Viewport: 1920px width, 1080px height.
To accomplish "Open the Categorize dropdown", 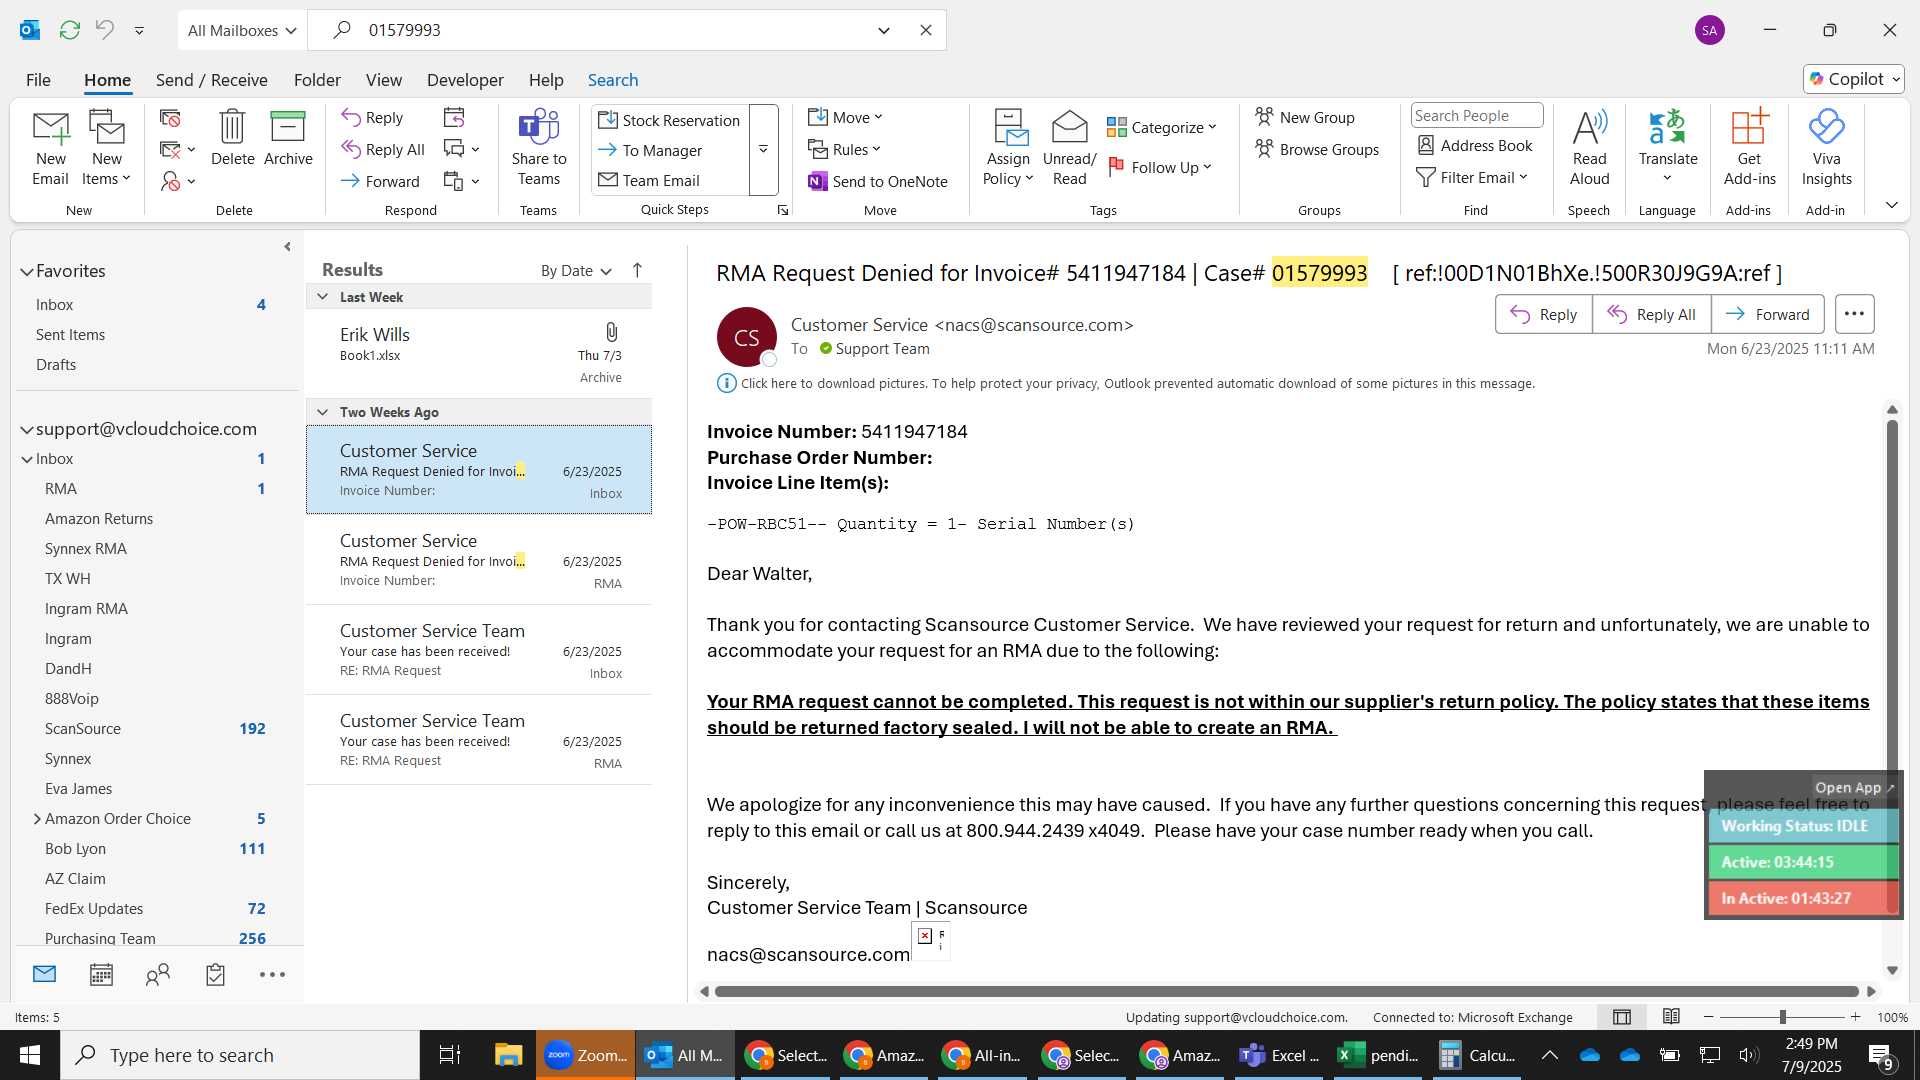I will coord(1162,127).
